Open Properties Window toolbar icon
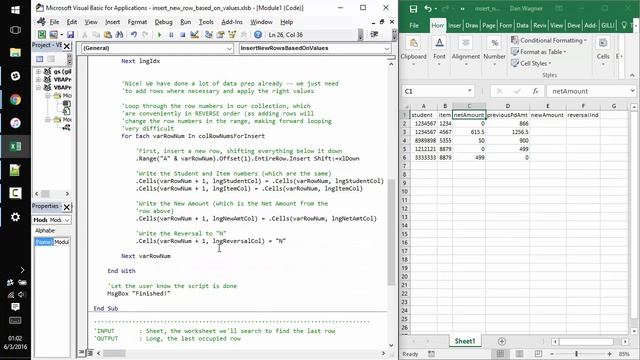The height and width of the screenshot is (360, 640). point(220,35)
